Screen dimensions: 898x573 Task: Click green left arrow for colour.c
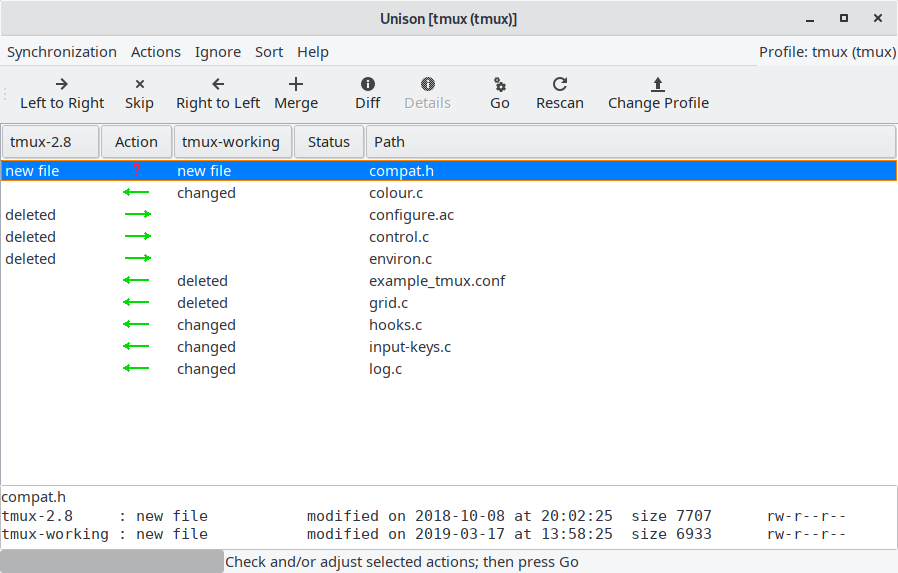[x=136, y=192]
